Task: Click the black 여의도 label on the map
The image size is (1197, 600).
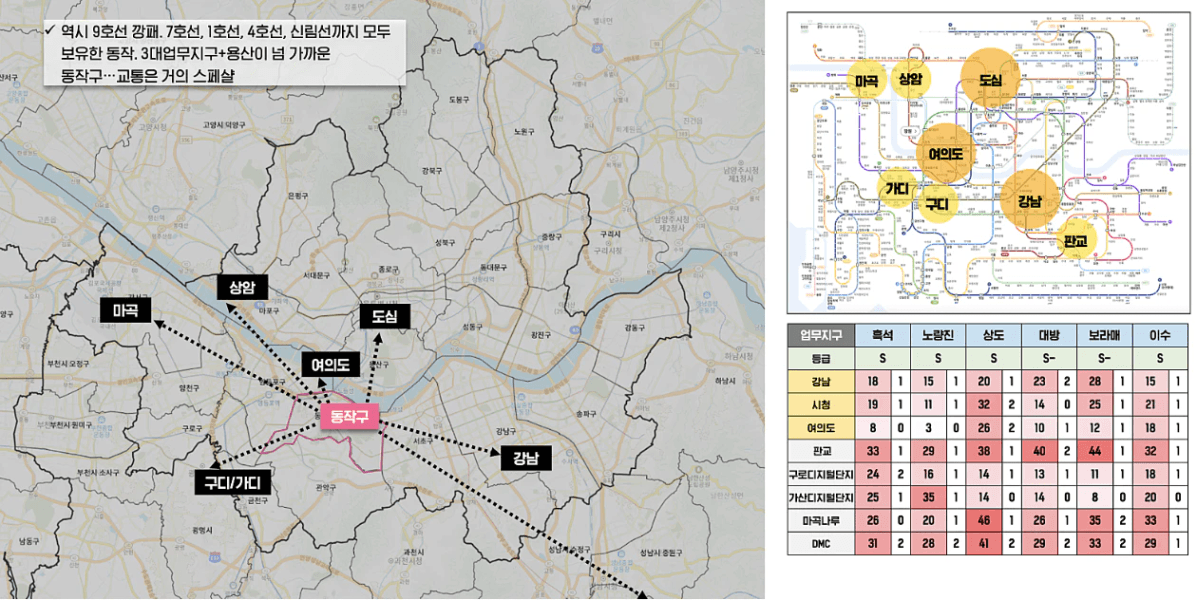Action: point(331,365)
